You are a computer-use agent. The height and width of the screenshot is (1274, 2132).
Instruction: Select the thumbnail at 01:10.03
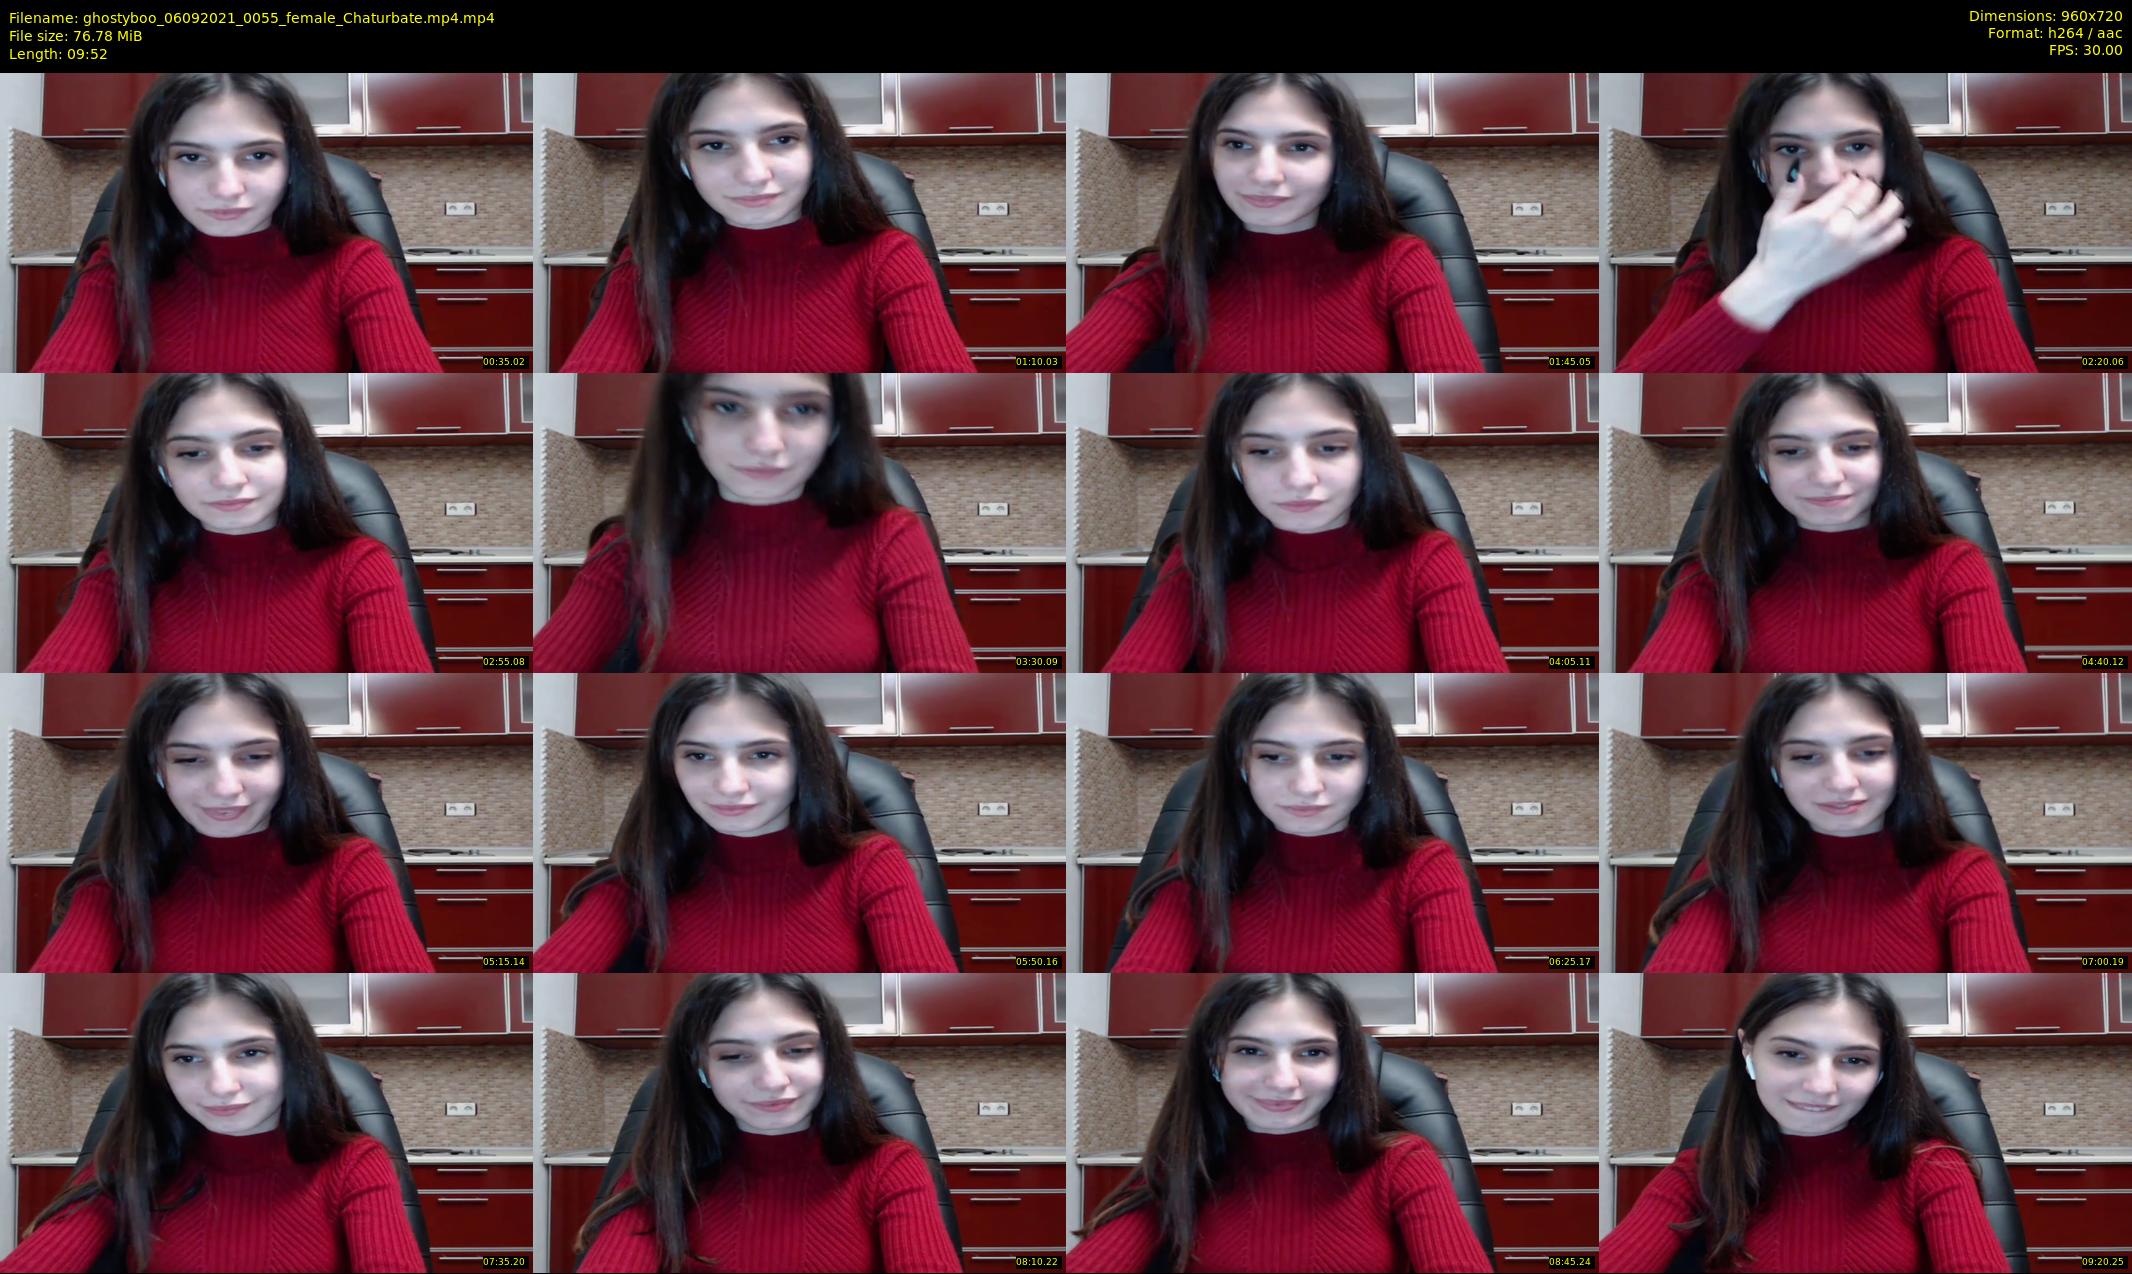point(799,222)
